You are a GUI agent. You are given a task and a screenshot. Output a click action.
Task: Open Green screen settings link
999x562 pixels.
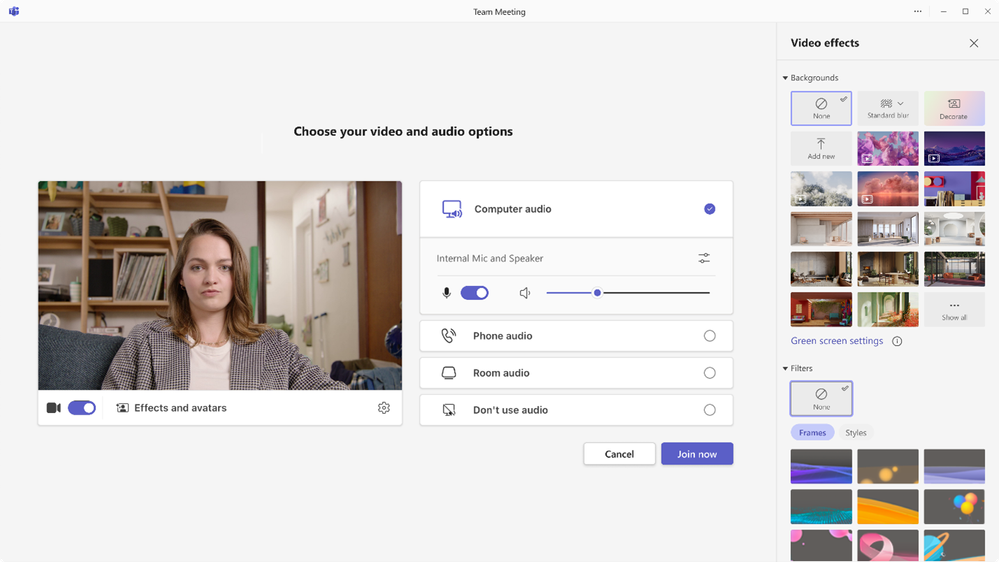837,341
